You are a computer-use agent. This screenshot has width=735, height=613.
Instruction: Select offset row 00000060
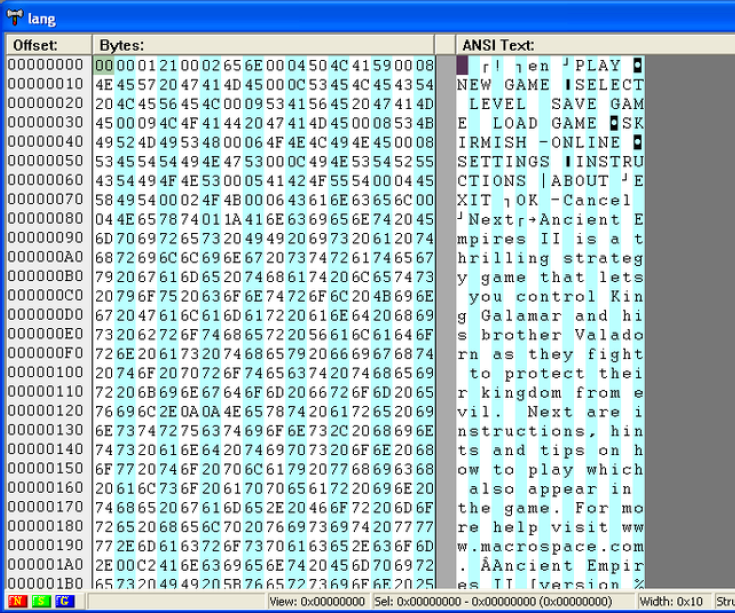[x=45, y=179]
